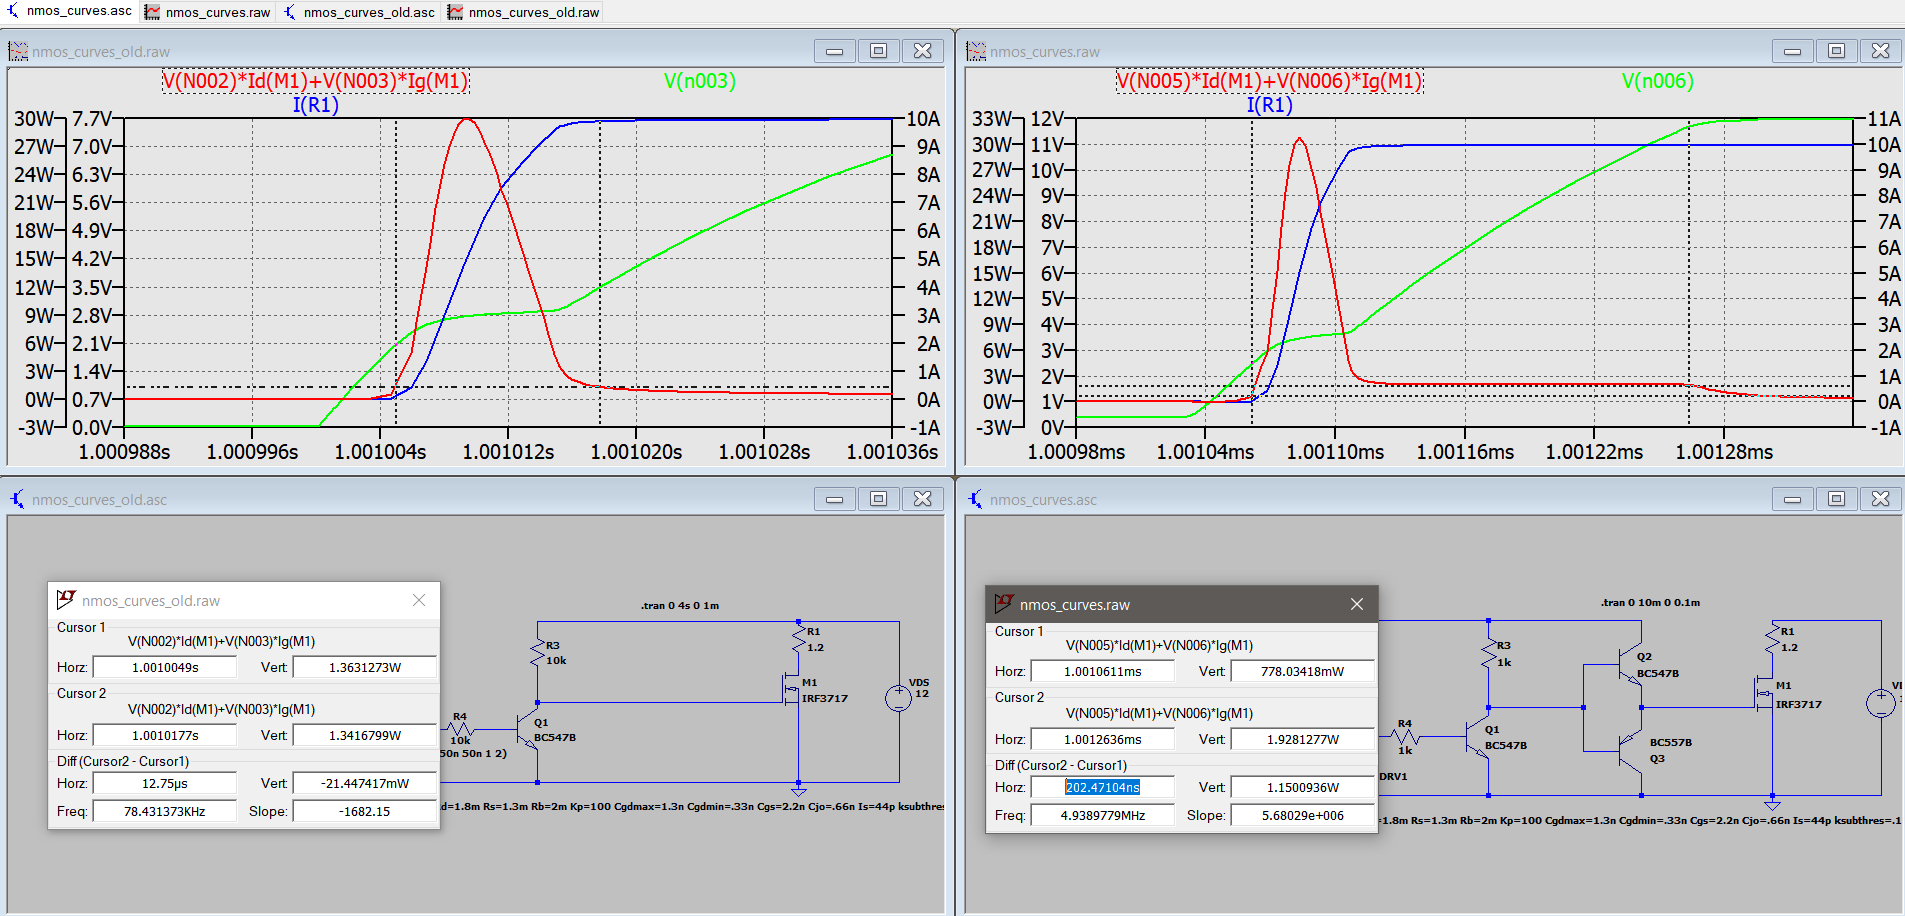1905x916 pixels.
Task: Click the schematic icon in nmos_curves.asc window title bar
Action: (976, 499)
